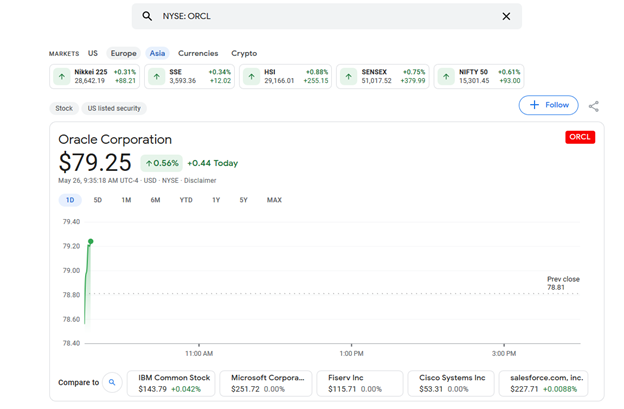The height and width of the screenshot is (409, 624).
Task: Select the 1Y chart range
Action: (x=216, y=200)
